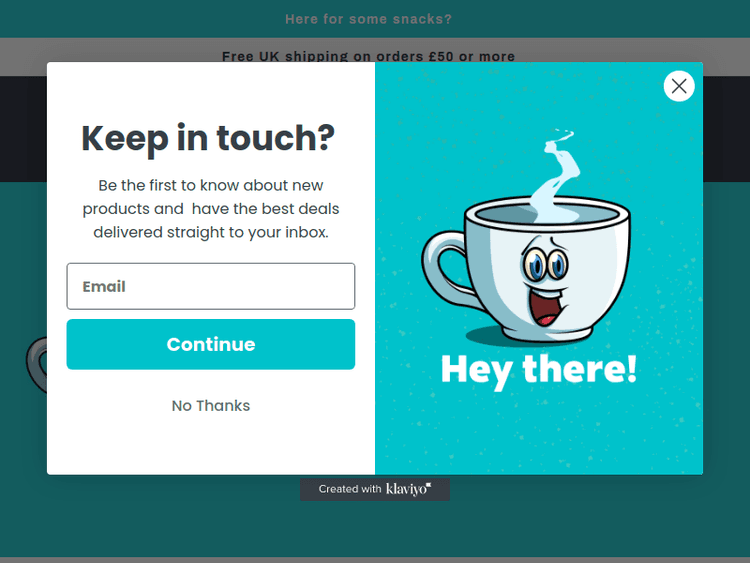Click the "Be the first to know" paragraph
750x563 pixels.
coord(210,209)
